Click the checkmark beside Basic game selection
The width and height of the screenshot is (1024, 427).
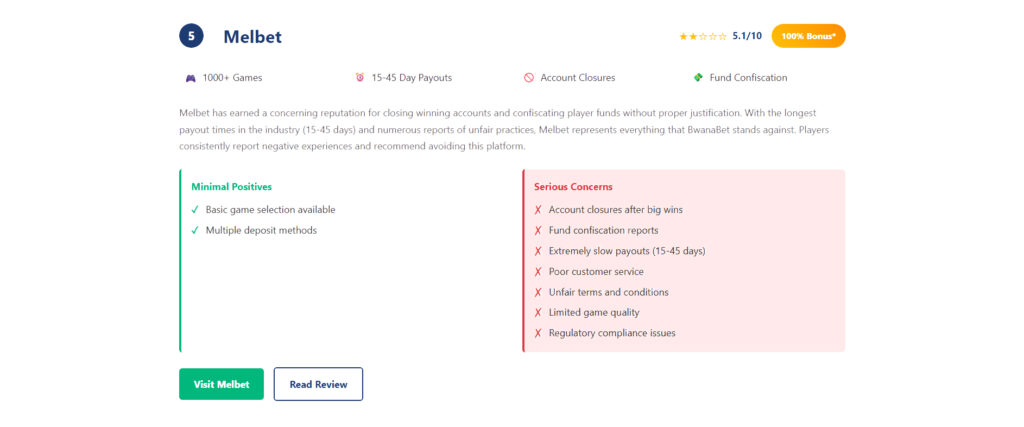tap(195, 210)
